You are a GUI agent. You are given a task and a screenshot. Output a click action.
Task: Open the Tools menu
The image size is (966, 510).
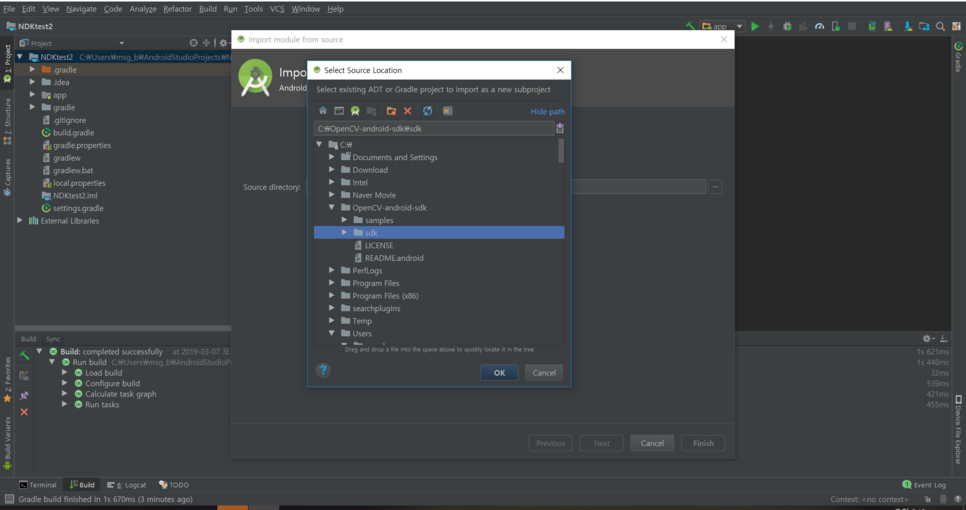click(253, 9)
